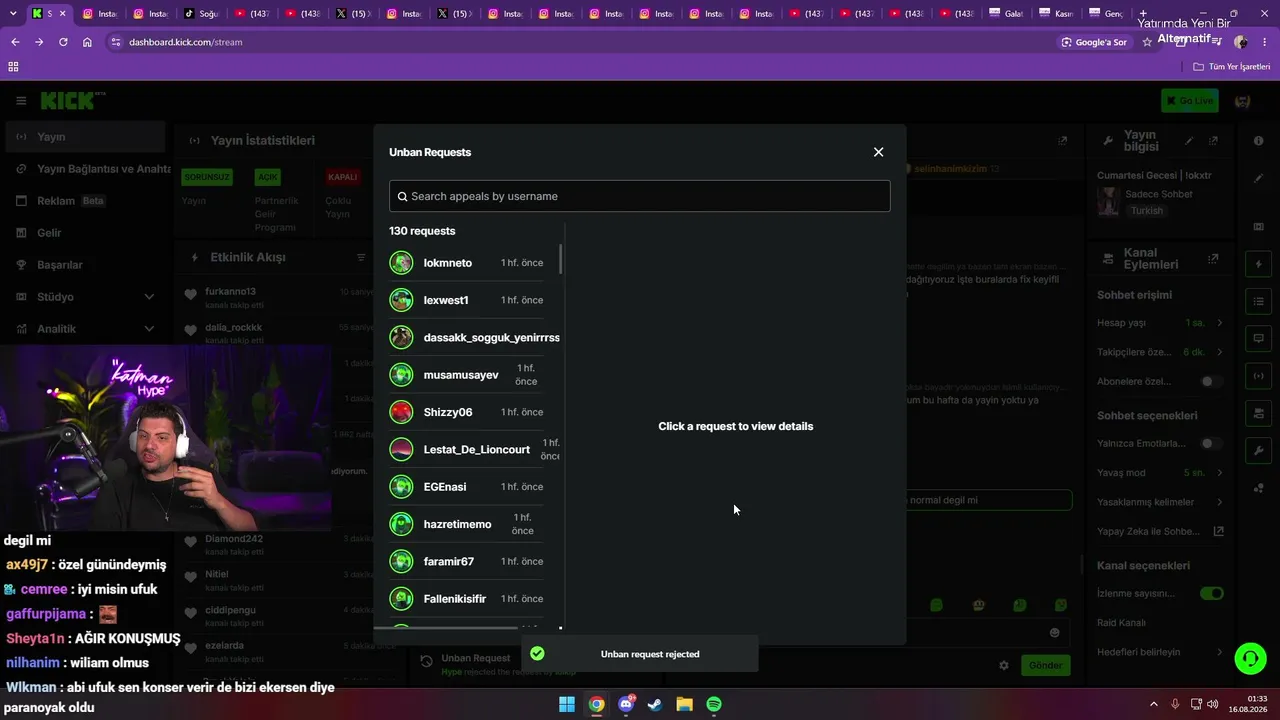Screen dimensions: 1280x720
Task: Select dassakk_sogguk_yenirrrss request row
Action: (473, 337)
